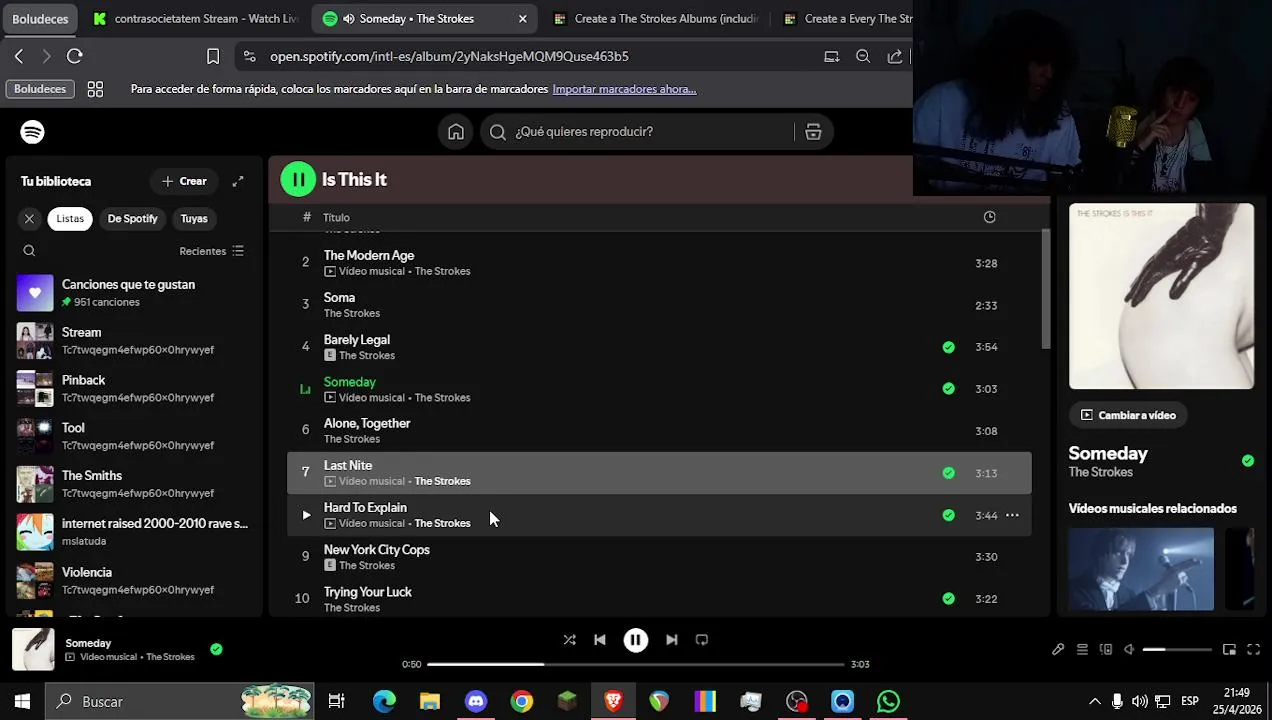This screenshot has height=720, width=1272.
Task: Click the track list scrollbar
Action: [x=1045, y=289]
